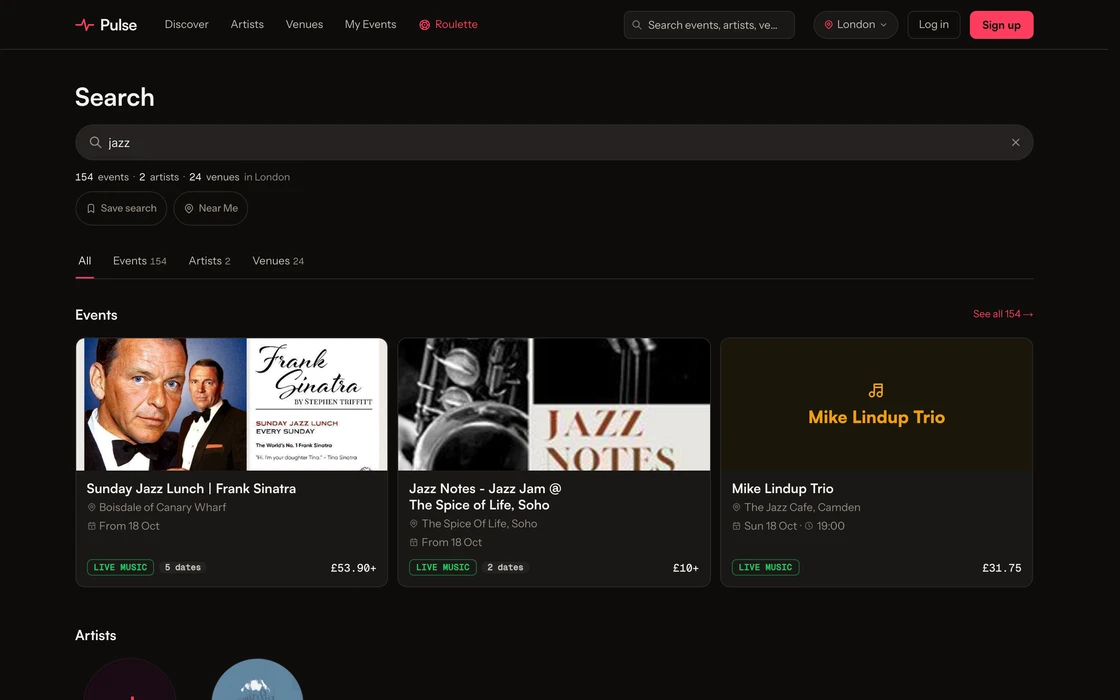Open My Events page
The width and height of the screenshot is (1120, 700).
tap(370, 24)
